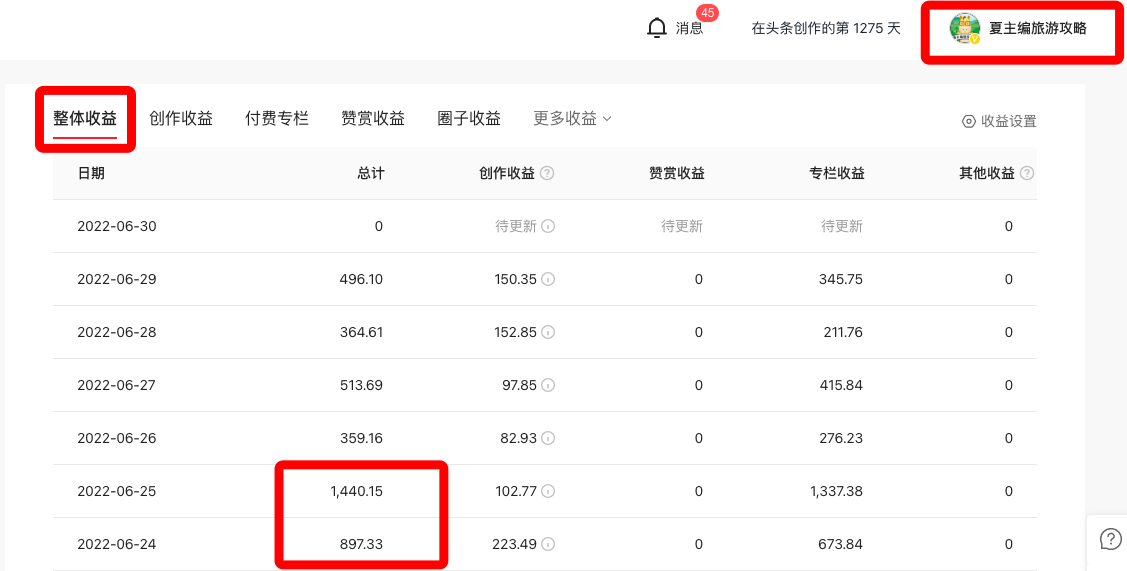Click the 专栏收益 value 1,337.38
This screenshot has width=1127, height=571.
(x=837, y=491)
